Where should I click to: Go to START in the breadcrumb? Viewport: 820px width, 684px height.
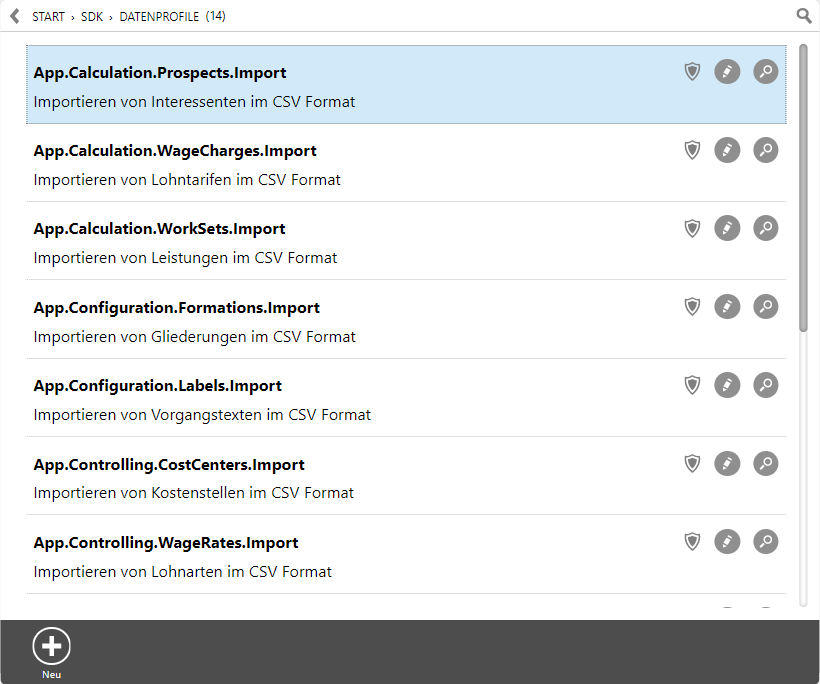(48, 17)
